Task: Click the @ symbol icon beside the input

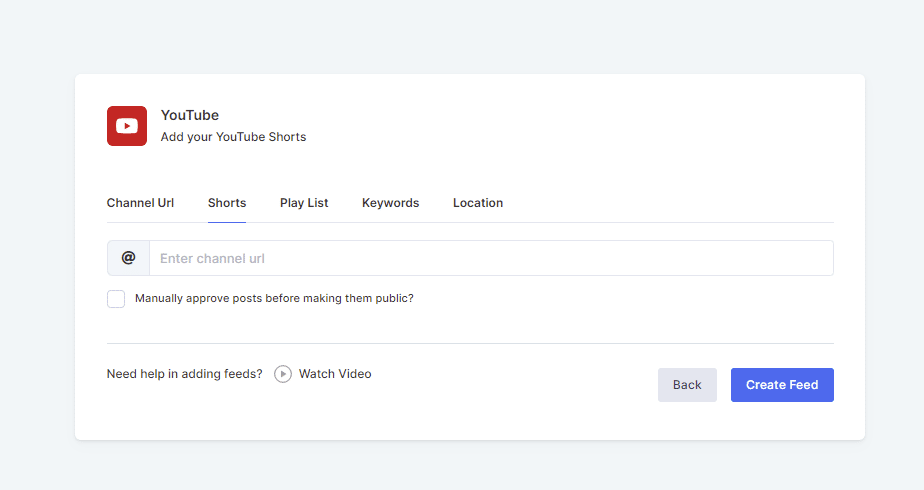Action: [x=128, y=258]
